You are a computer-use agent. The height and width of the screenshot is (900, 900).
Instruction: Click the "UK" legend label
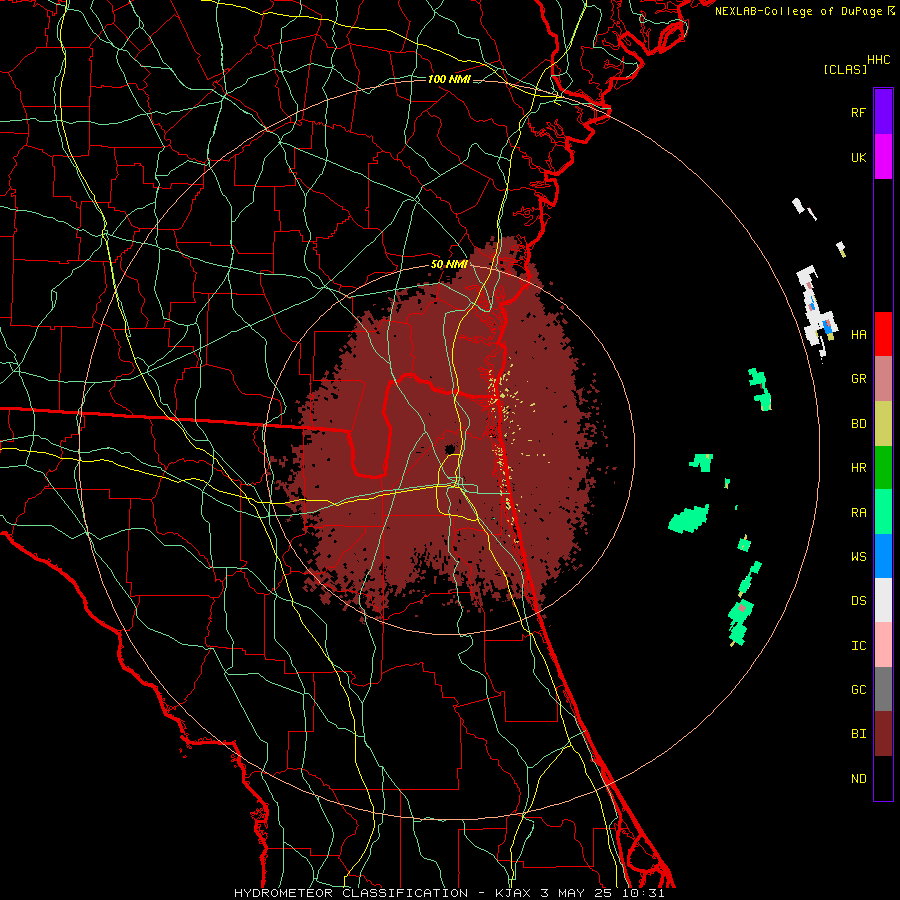pos(858,157)
